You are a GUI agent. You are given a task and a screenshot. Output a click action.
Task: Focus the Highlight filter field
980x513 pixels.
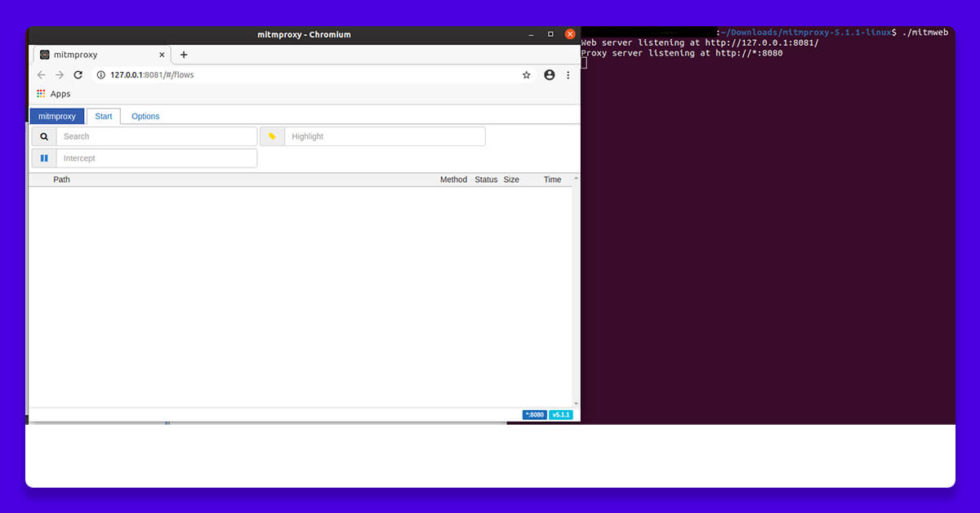pos(384,136)
